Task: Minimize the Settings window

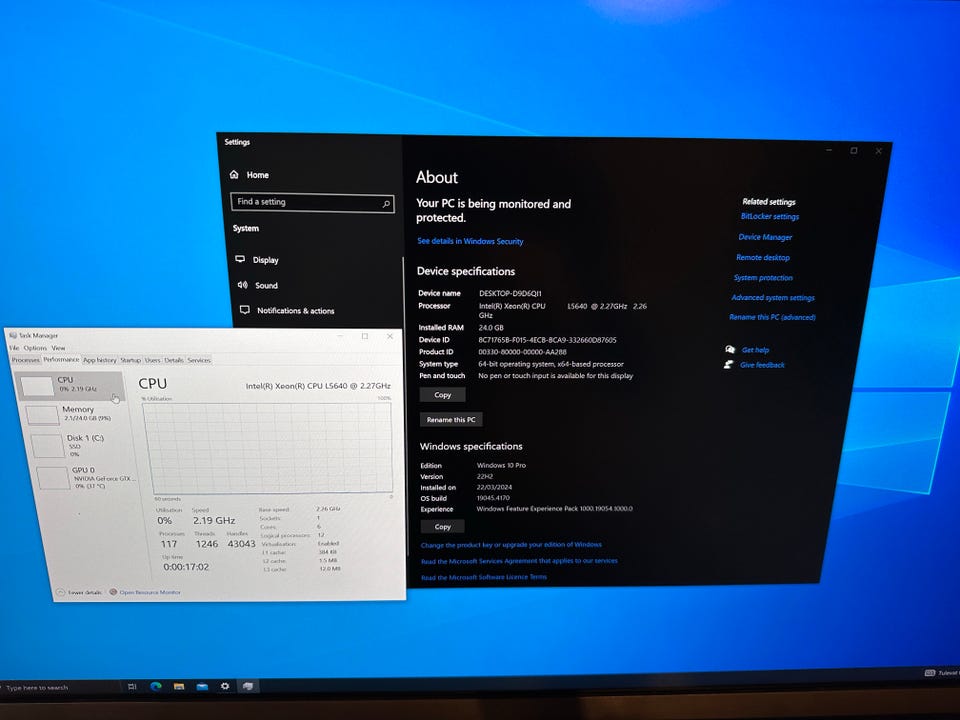Action: pos(829,150)
